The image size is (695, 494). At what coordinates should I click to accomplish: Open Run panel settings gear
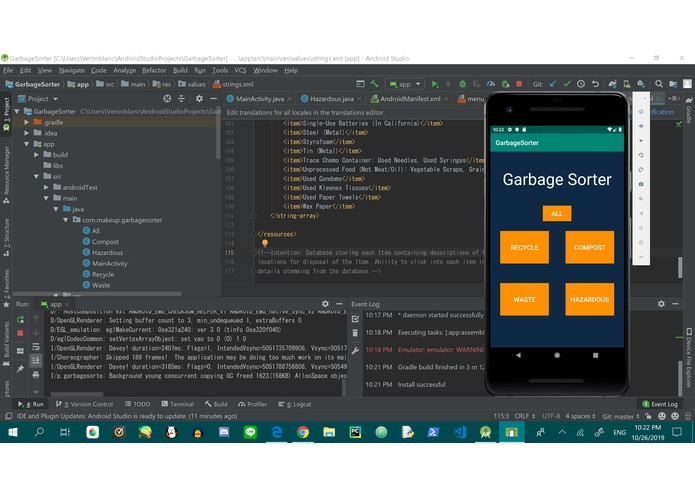click(325, 304)
